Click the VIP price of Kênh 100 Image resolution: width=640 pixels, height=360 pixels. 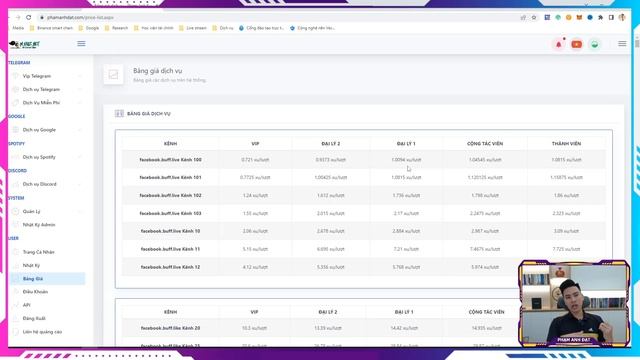(x=255, y=160)
